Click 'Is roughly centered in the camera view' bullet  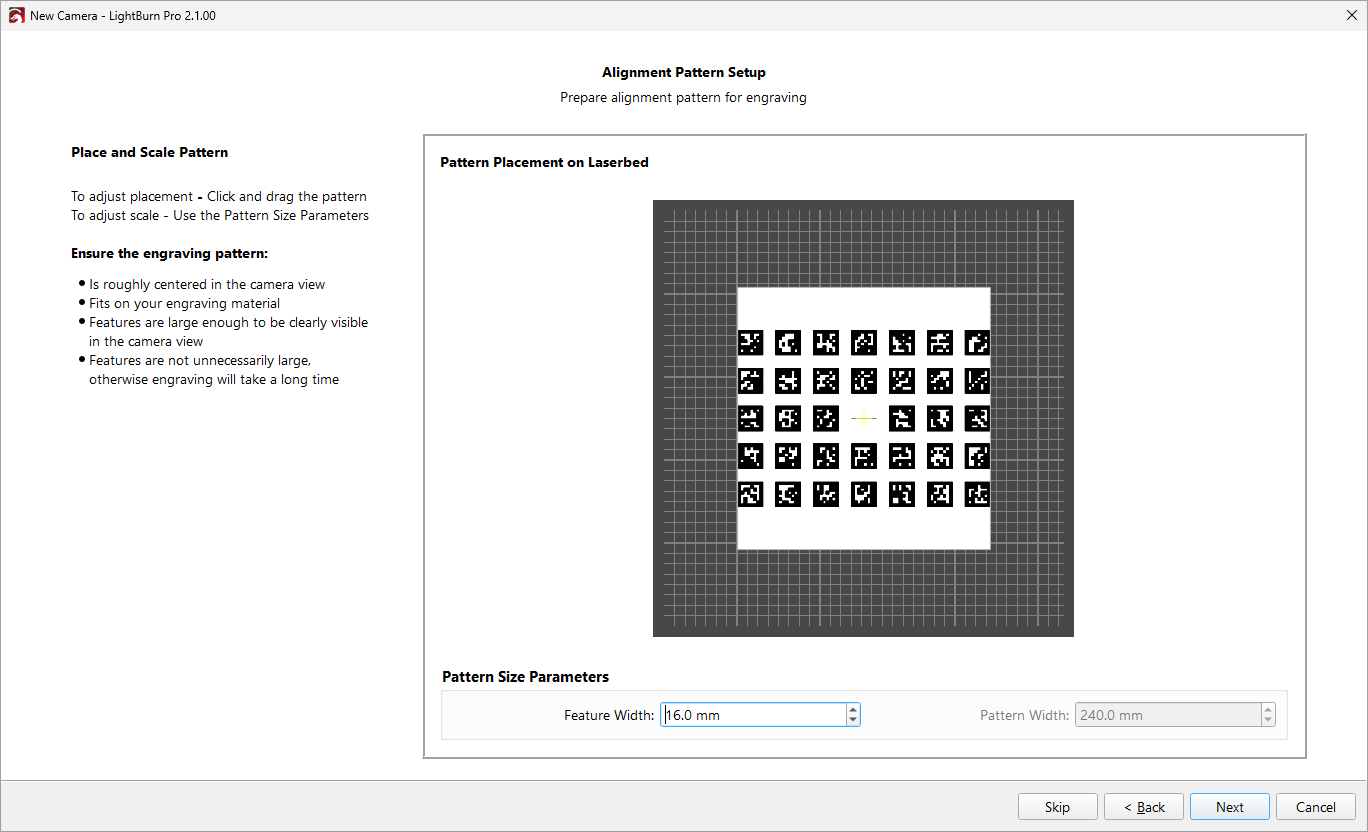click(207, 284)
